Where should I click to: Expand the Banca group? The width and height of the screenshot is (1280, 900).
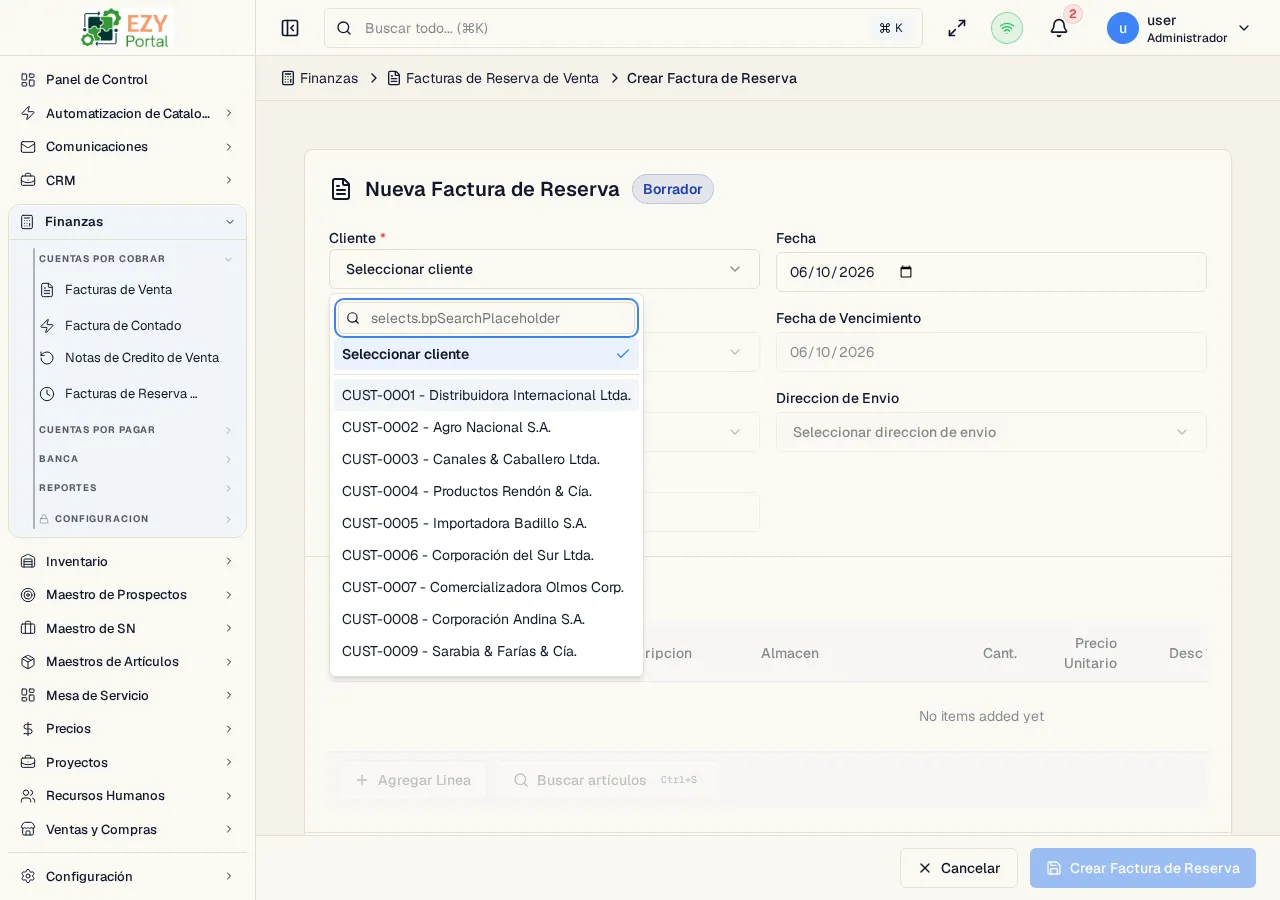pos(228,459)
